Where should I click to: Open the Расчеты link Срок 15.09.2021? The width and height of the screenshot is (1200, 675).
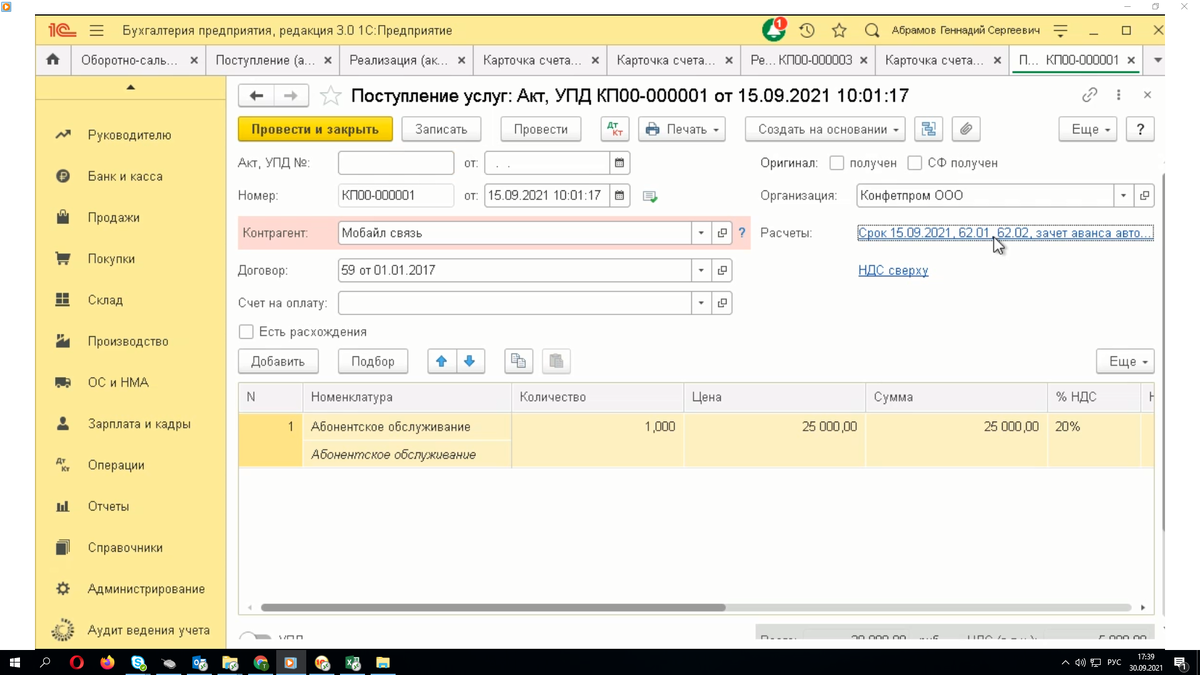[x=1005, y=233]
